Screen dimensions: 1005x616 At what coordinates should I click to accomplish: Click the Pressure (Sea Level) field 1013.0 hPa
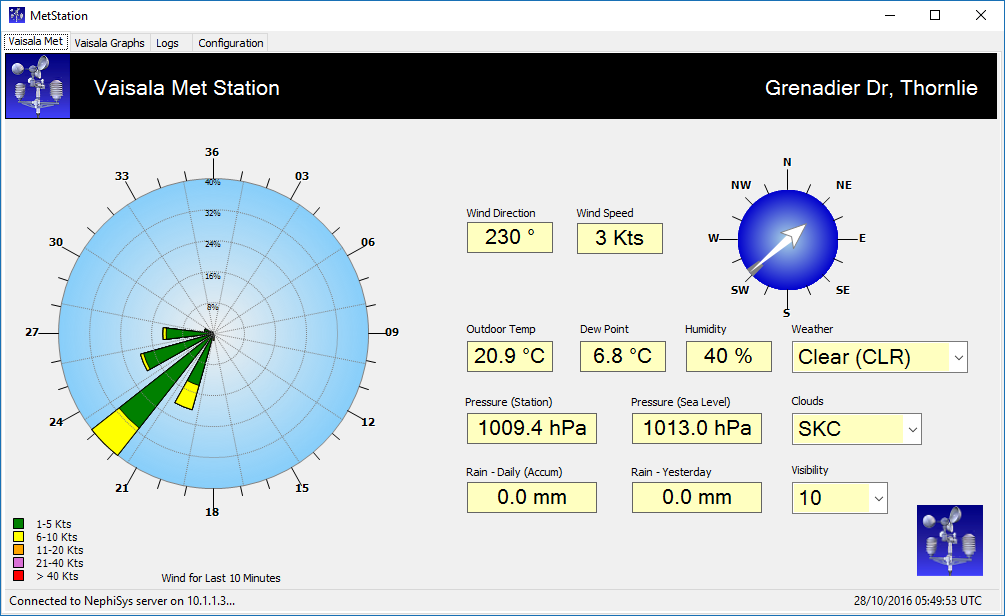point(697,428)
